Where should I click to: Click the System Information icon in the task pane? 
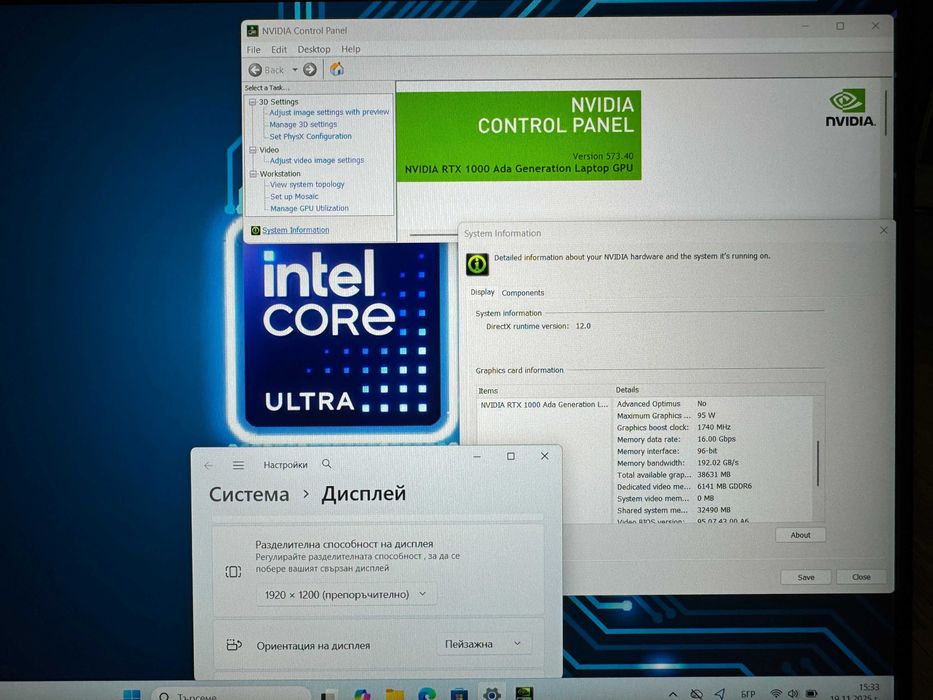[255, 230]
